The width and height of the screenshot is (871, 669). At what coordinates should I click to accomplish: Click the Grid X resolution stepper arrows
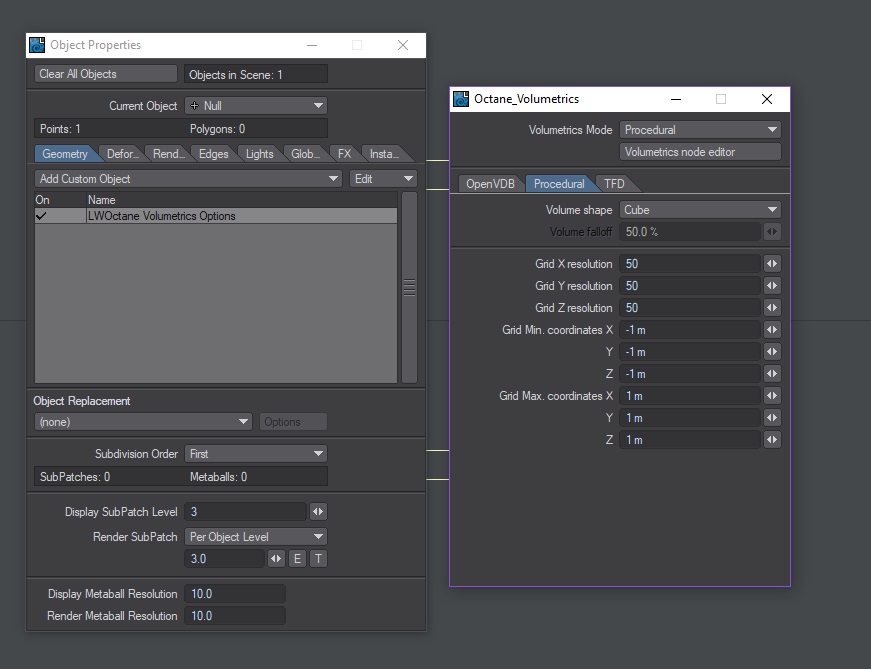tap(772, 264)
